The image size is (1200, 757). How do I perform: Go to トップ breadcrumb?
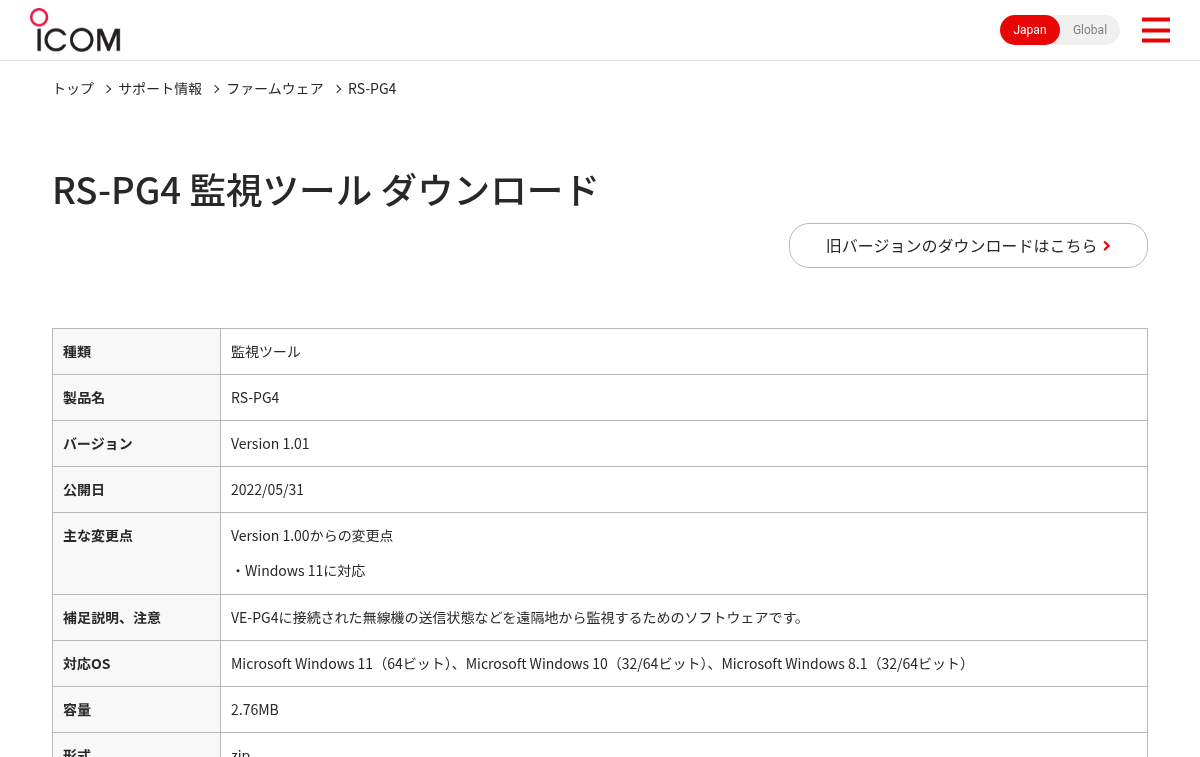pos(73,89)
